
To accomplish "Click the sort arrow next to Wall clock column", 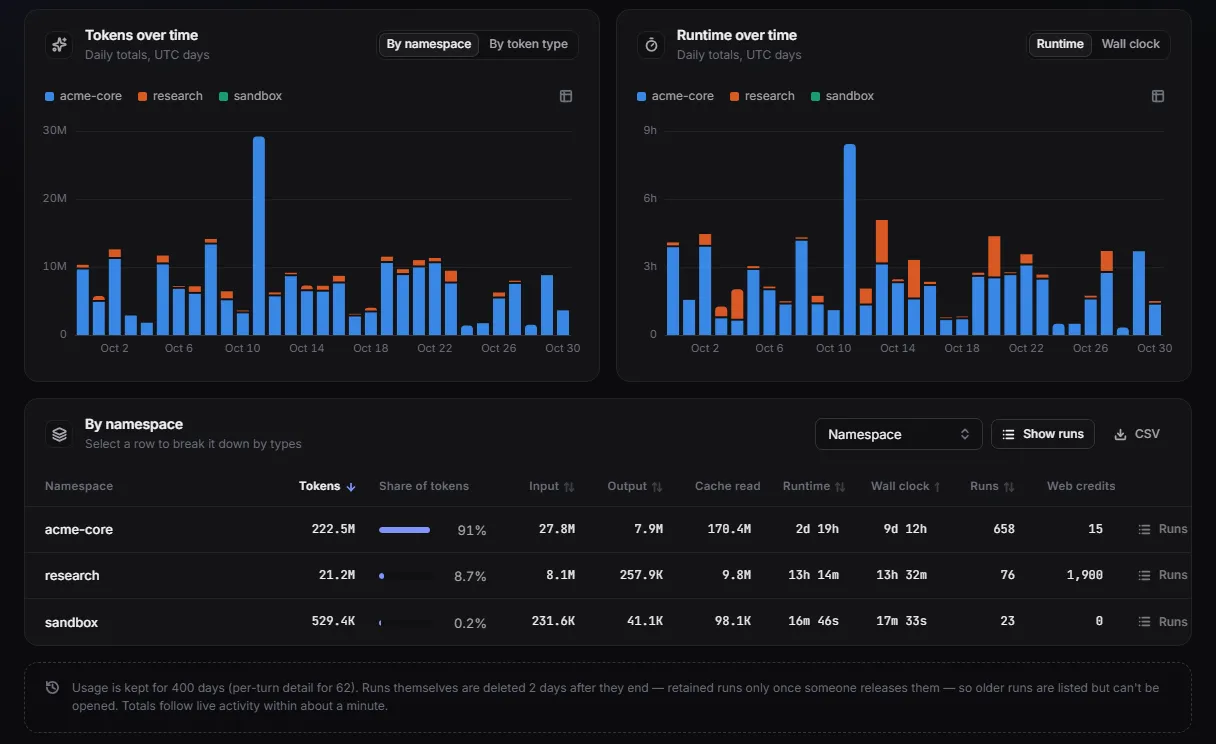I will point(937,487).
